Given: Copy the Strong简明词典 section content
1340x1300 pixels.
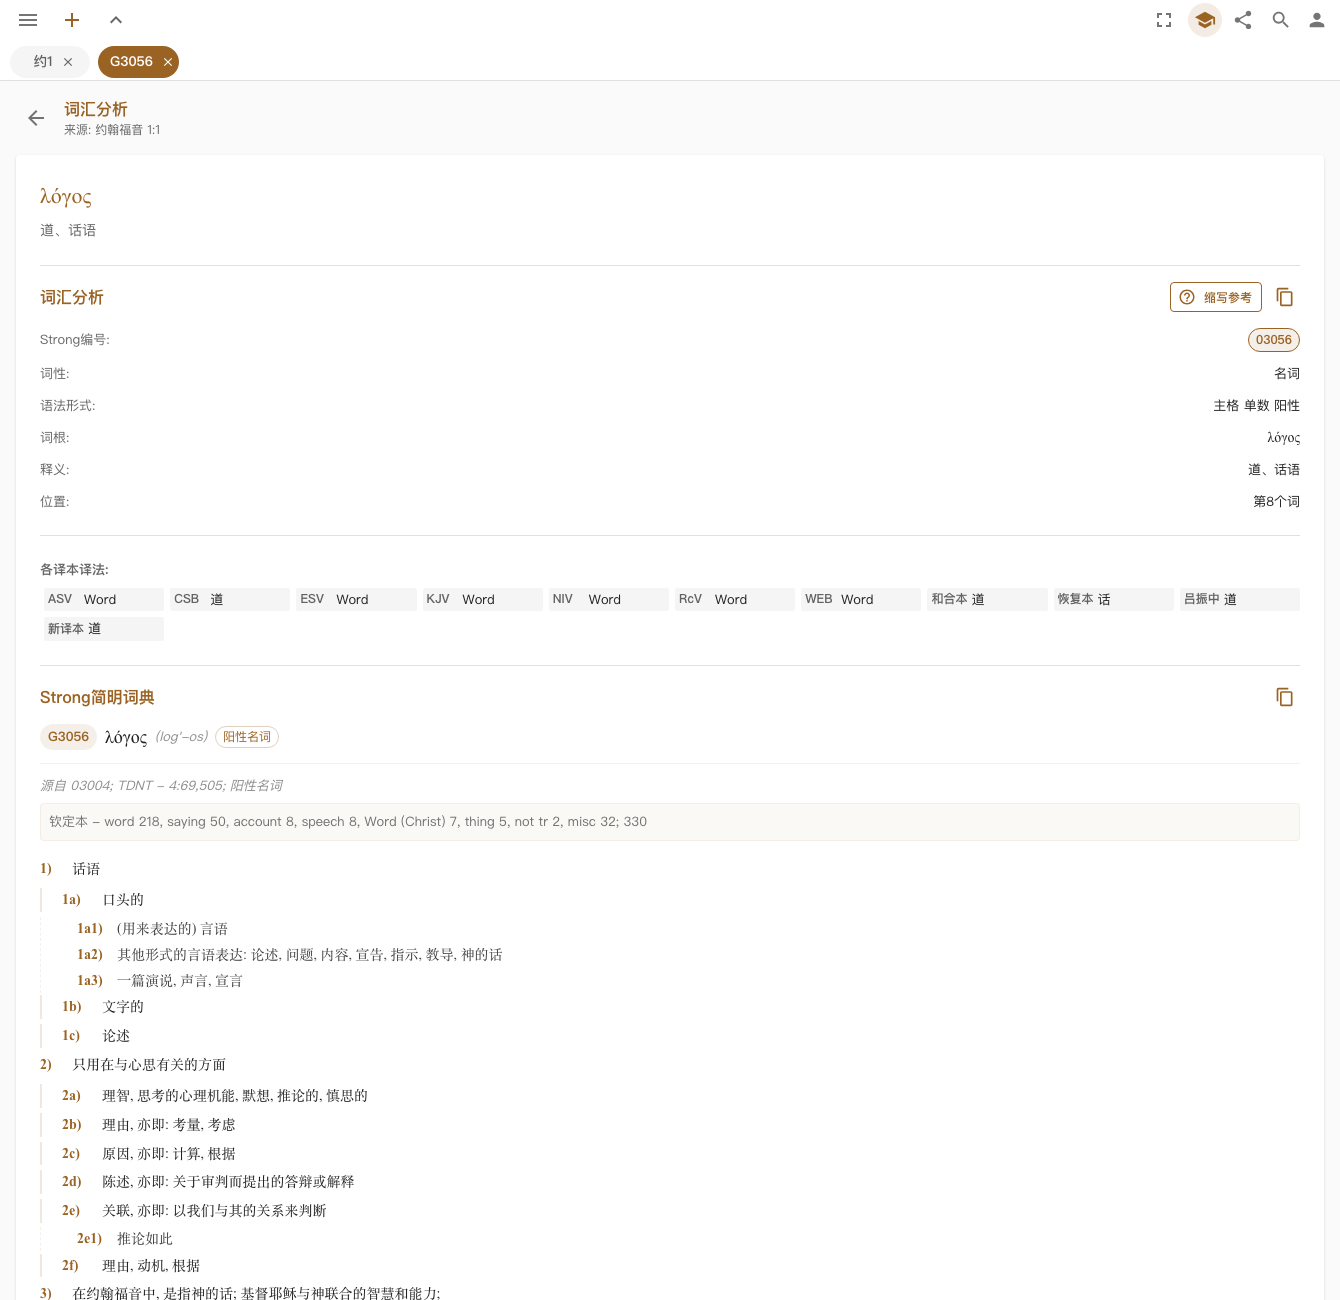Looking at the screenshot, I should click(x=1285, y=697).
